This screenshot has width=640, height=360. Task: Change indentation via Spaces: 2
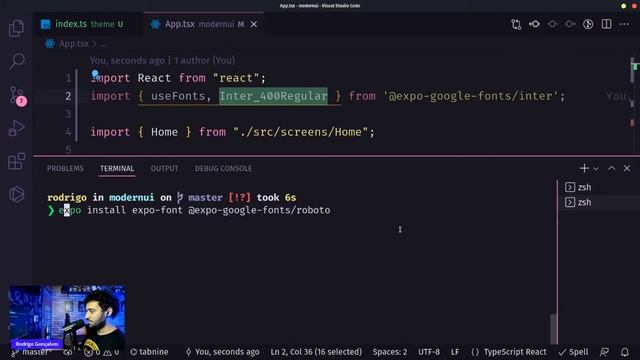pyautogui.click(x=389, y=352)
